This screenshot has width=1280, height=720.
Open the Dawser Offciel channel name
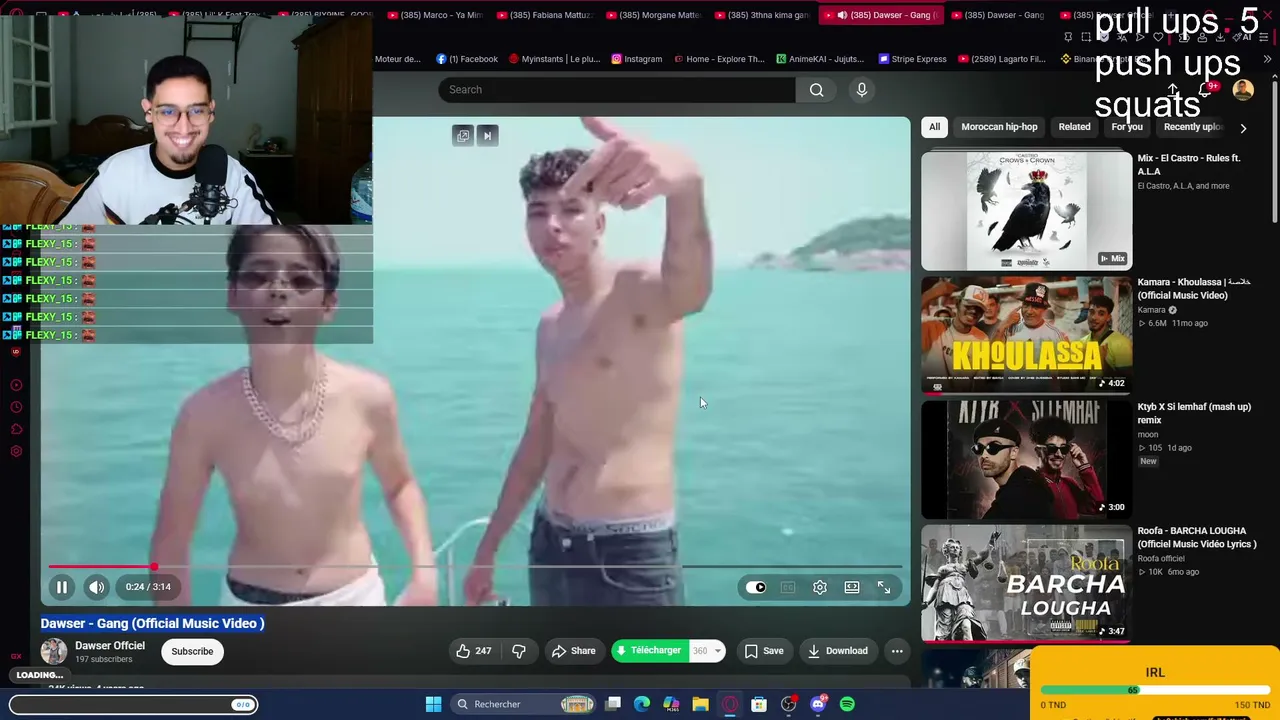point(110,646)
